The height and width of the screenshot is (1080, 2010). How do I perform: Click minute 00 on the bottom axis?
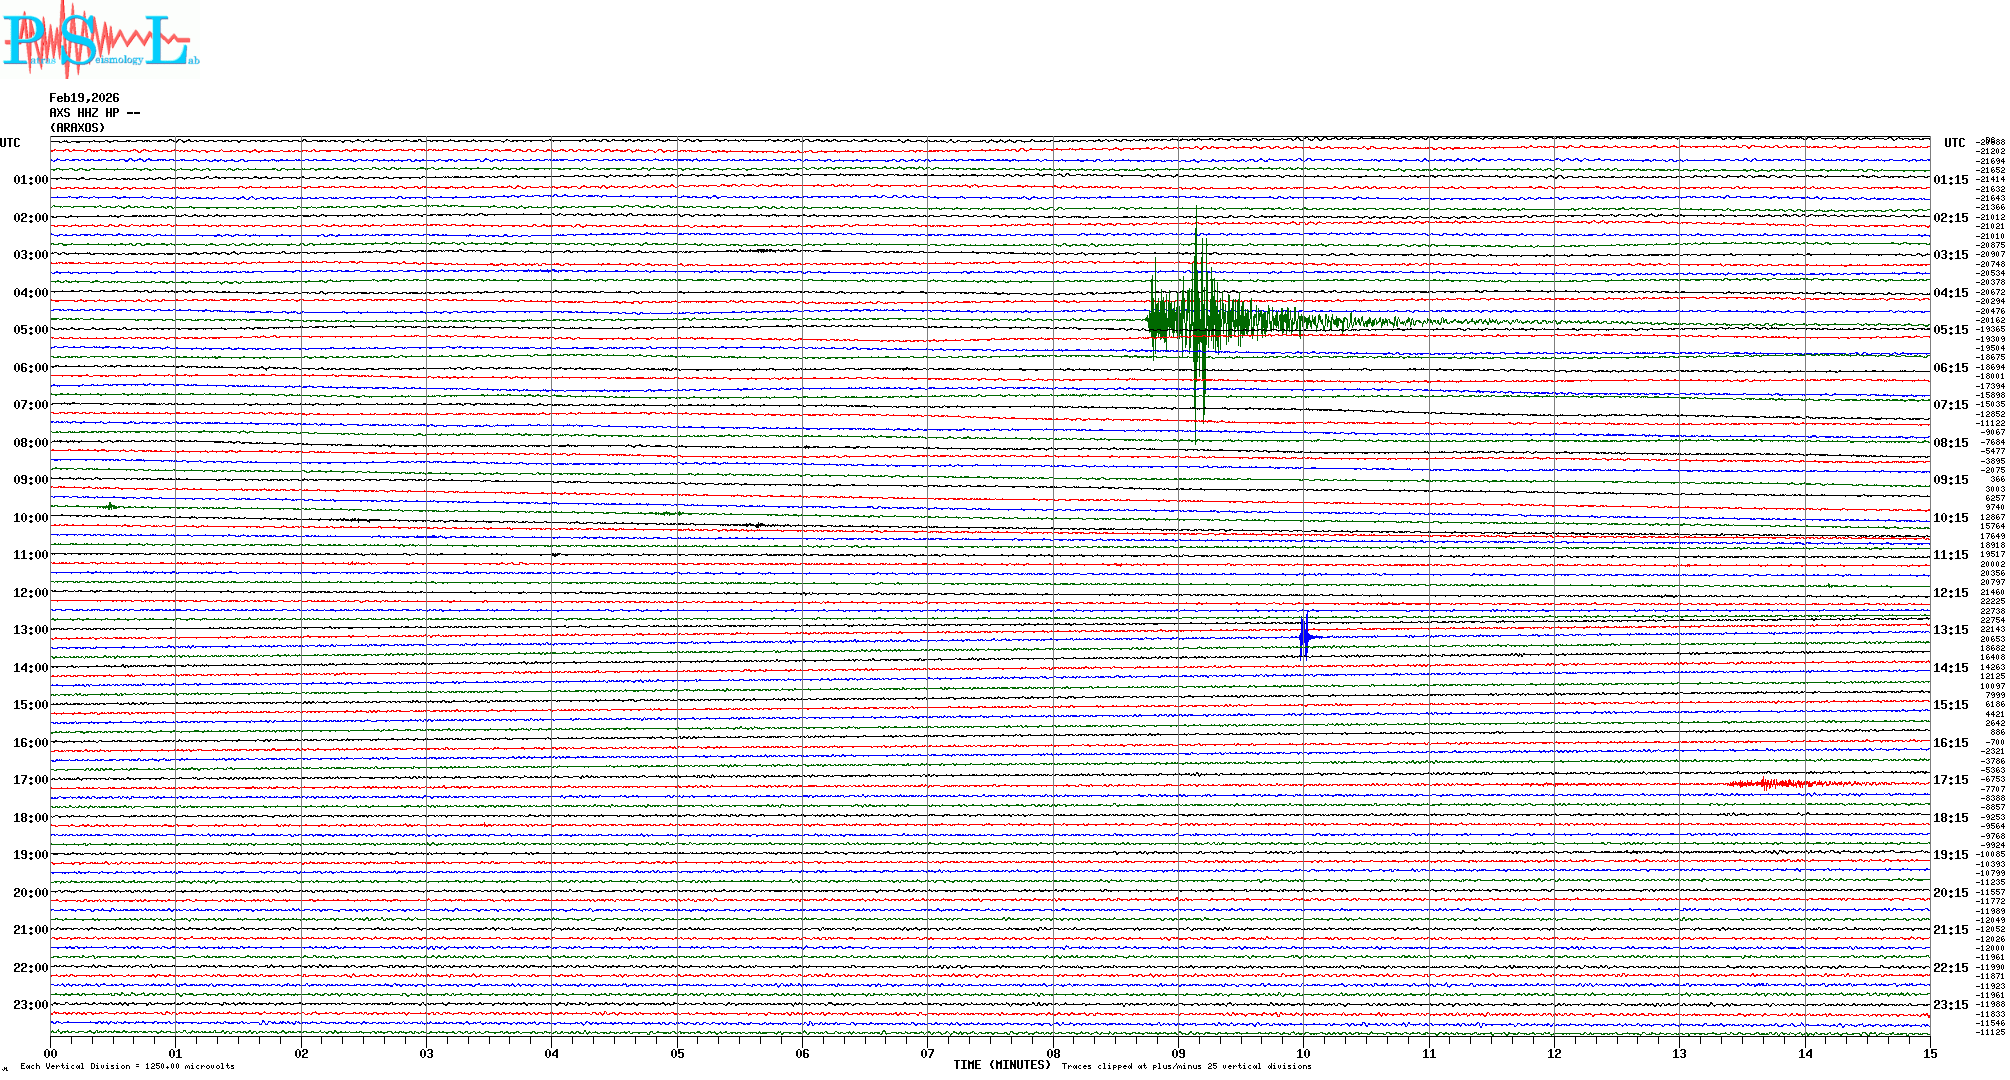51,1053
